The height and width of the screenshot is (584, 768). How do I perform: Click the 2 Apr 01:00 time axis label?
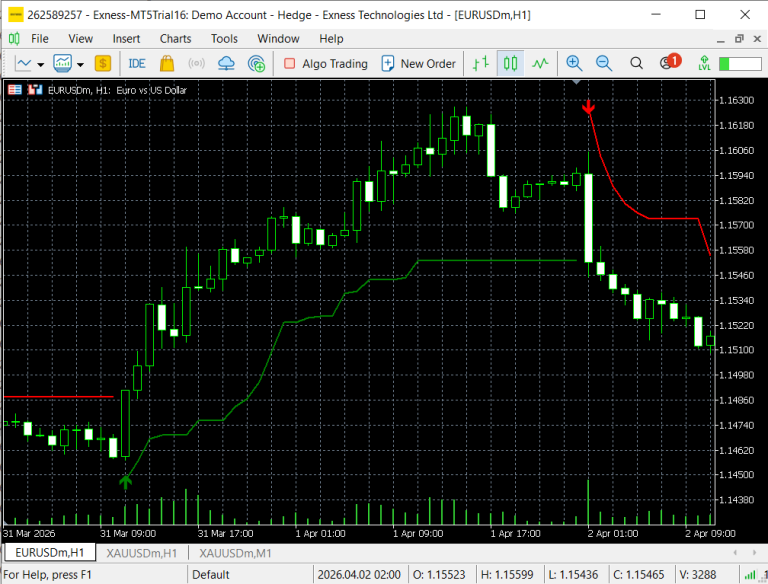(613, 534)
